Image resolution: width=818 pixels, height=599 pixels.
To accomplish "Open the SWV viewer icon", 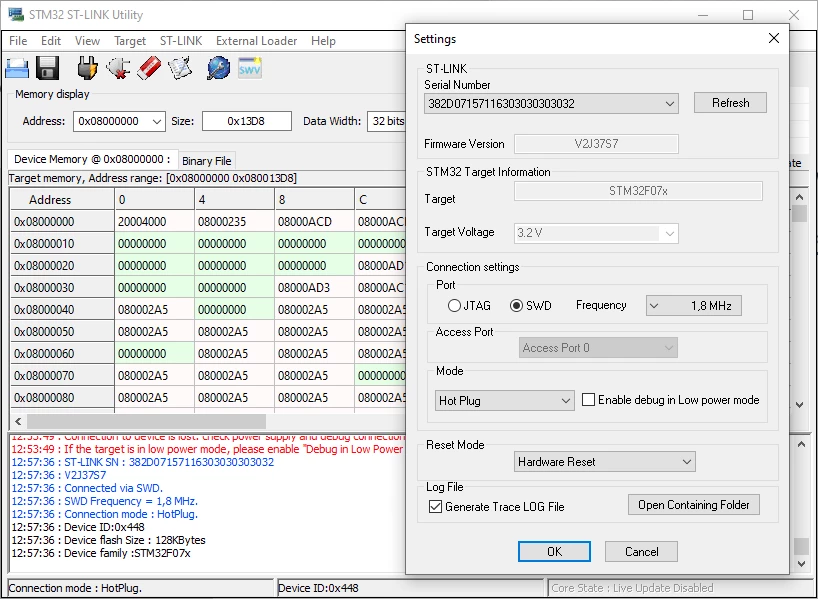I will [x=250, y=68].
